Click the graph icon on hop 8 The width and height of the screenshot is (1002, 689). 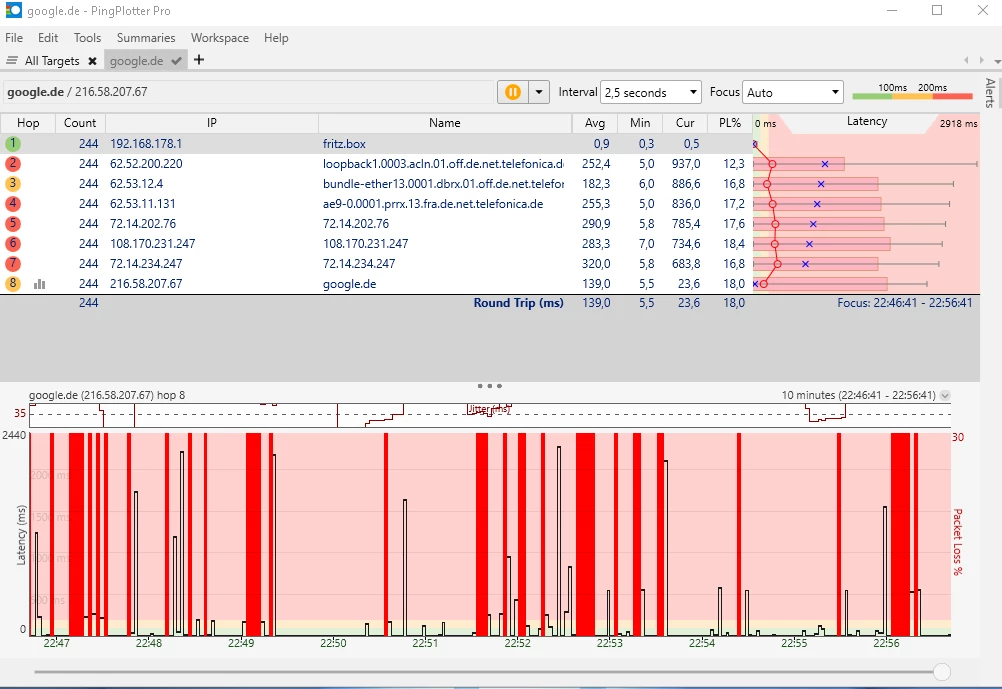(40, 284)
